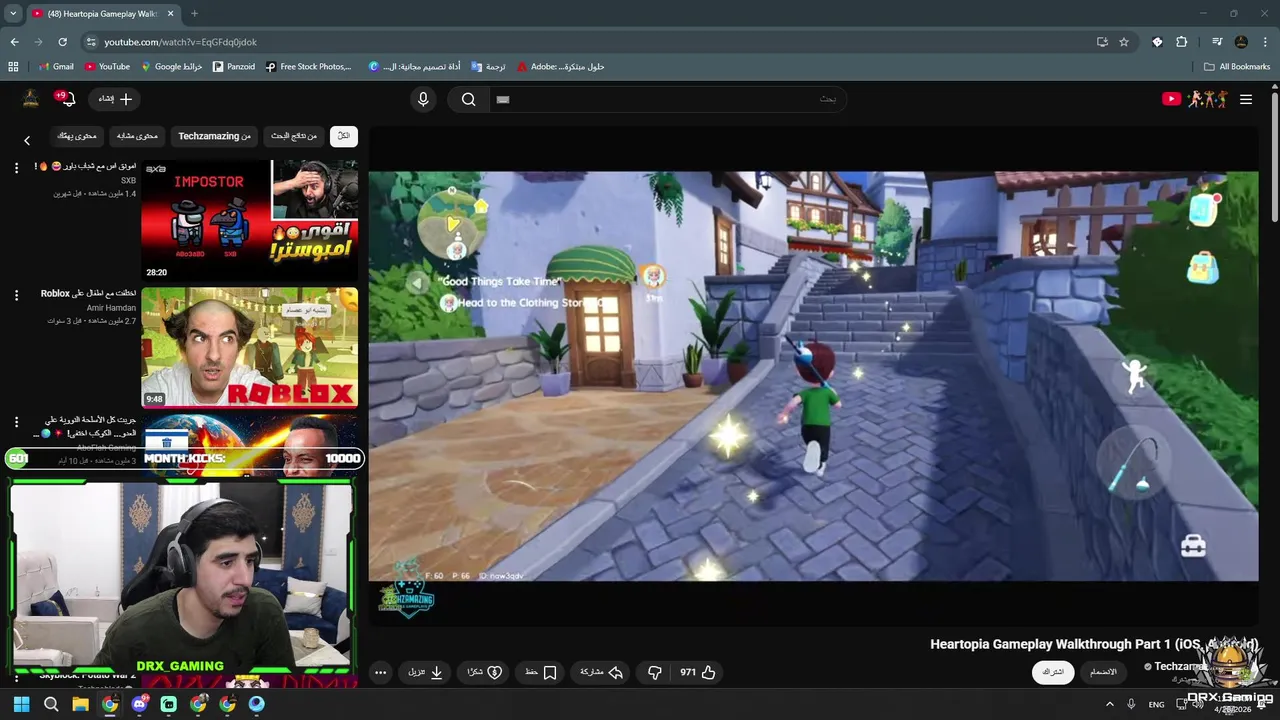Open the account avatar menu
The image size is (1280, 720).
[31, 98]
